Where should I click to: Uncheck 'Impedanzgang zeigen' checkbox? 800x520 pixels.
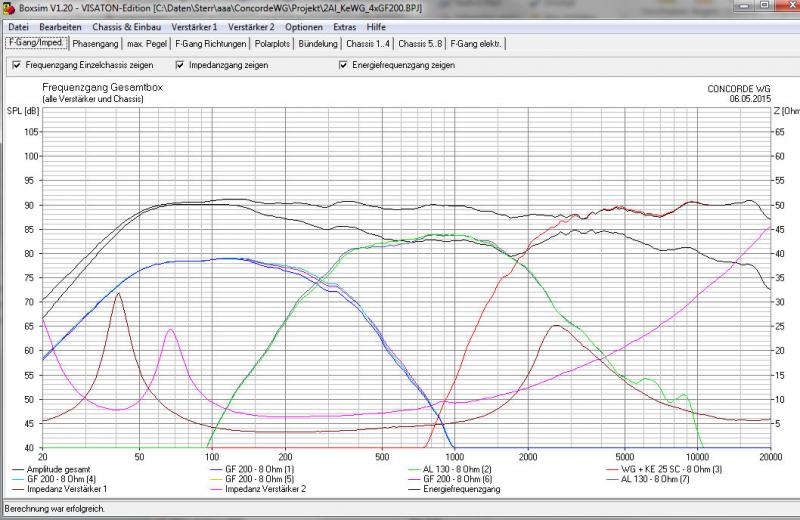(180, 65)
